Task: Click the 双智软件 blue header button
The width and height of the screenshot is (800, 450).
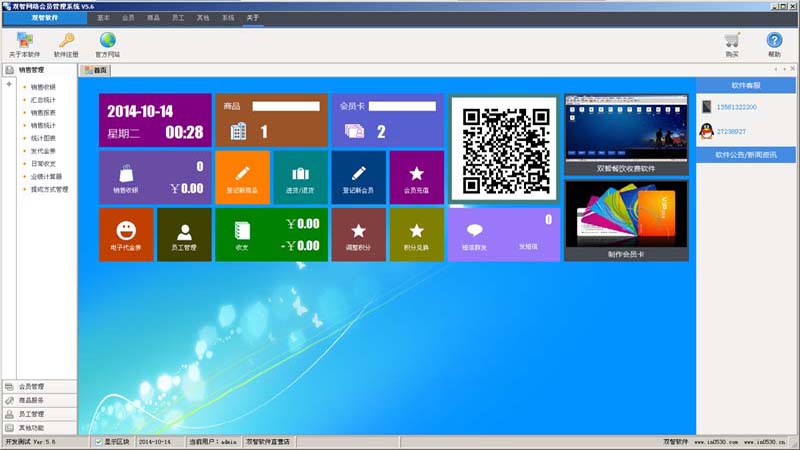Action: tap(45, 18)
